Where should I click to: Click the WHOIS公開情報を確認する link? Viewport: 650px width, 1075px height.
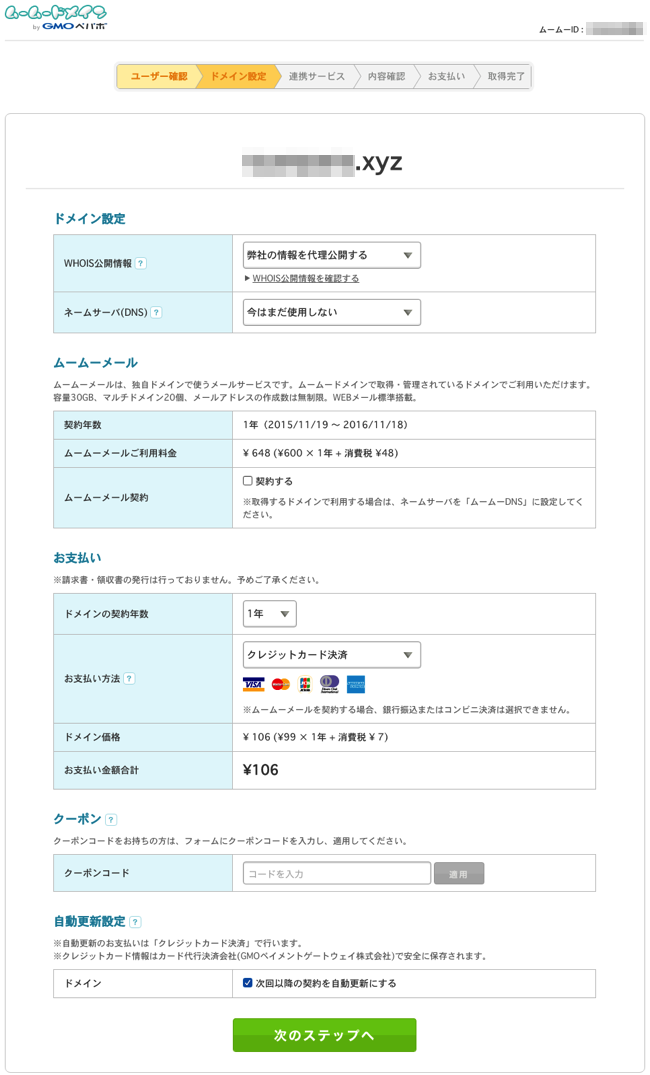[x=305, y=279]
